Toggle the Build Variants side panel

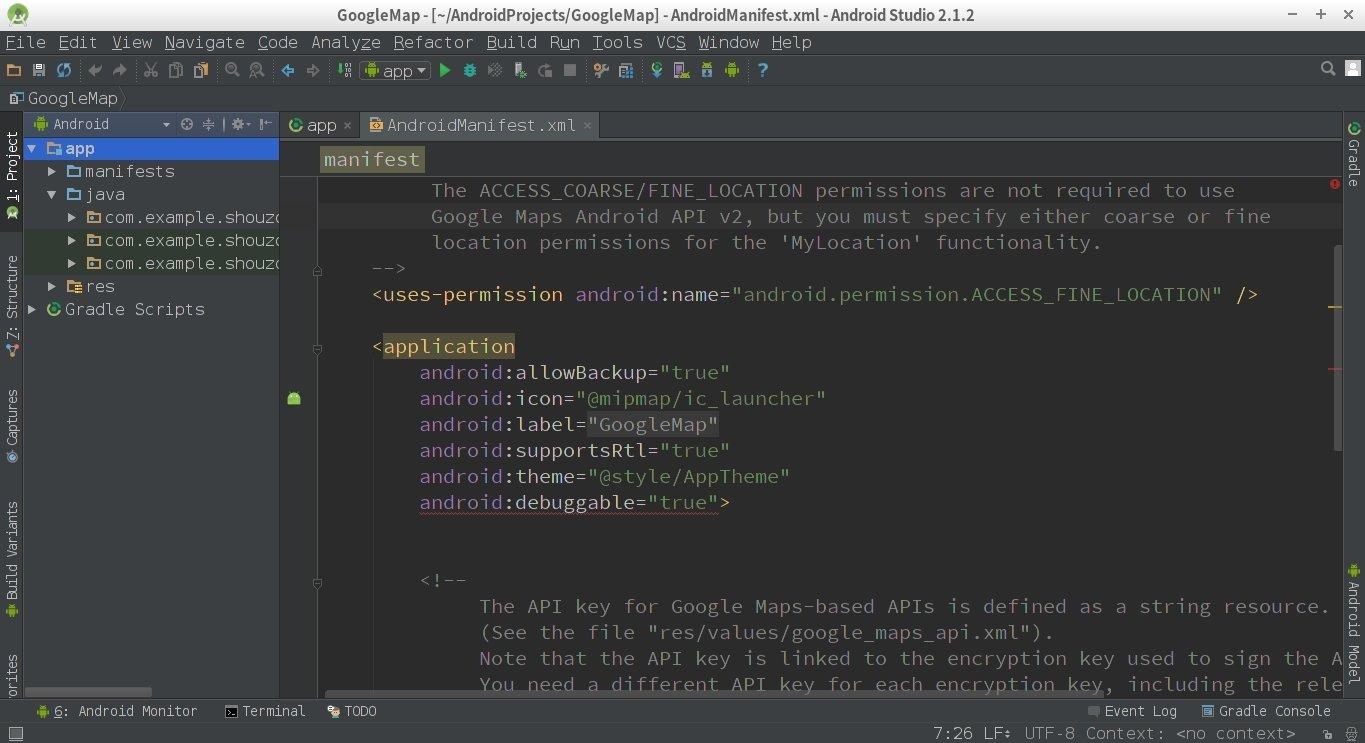(12, 560)
